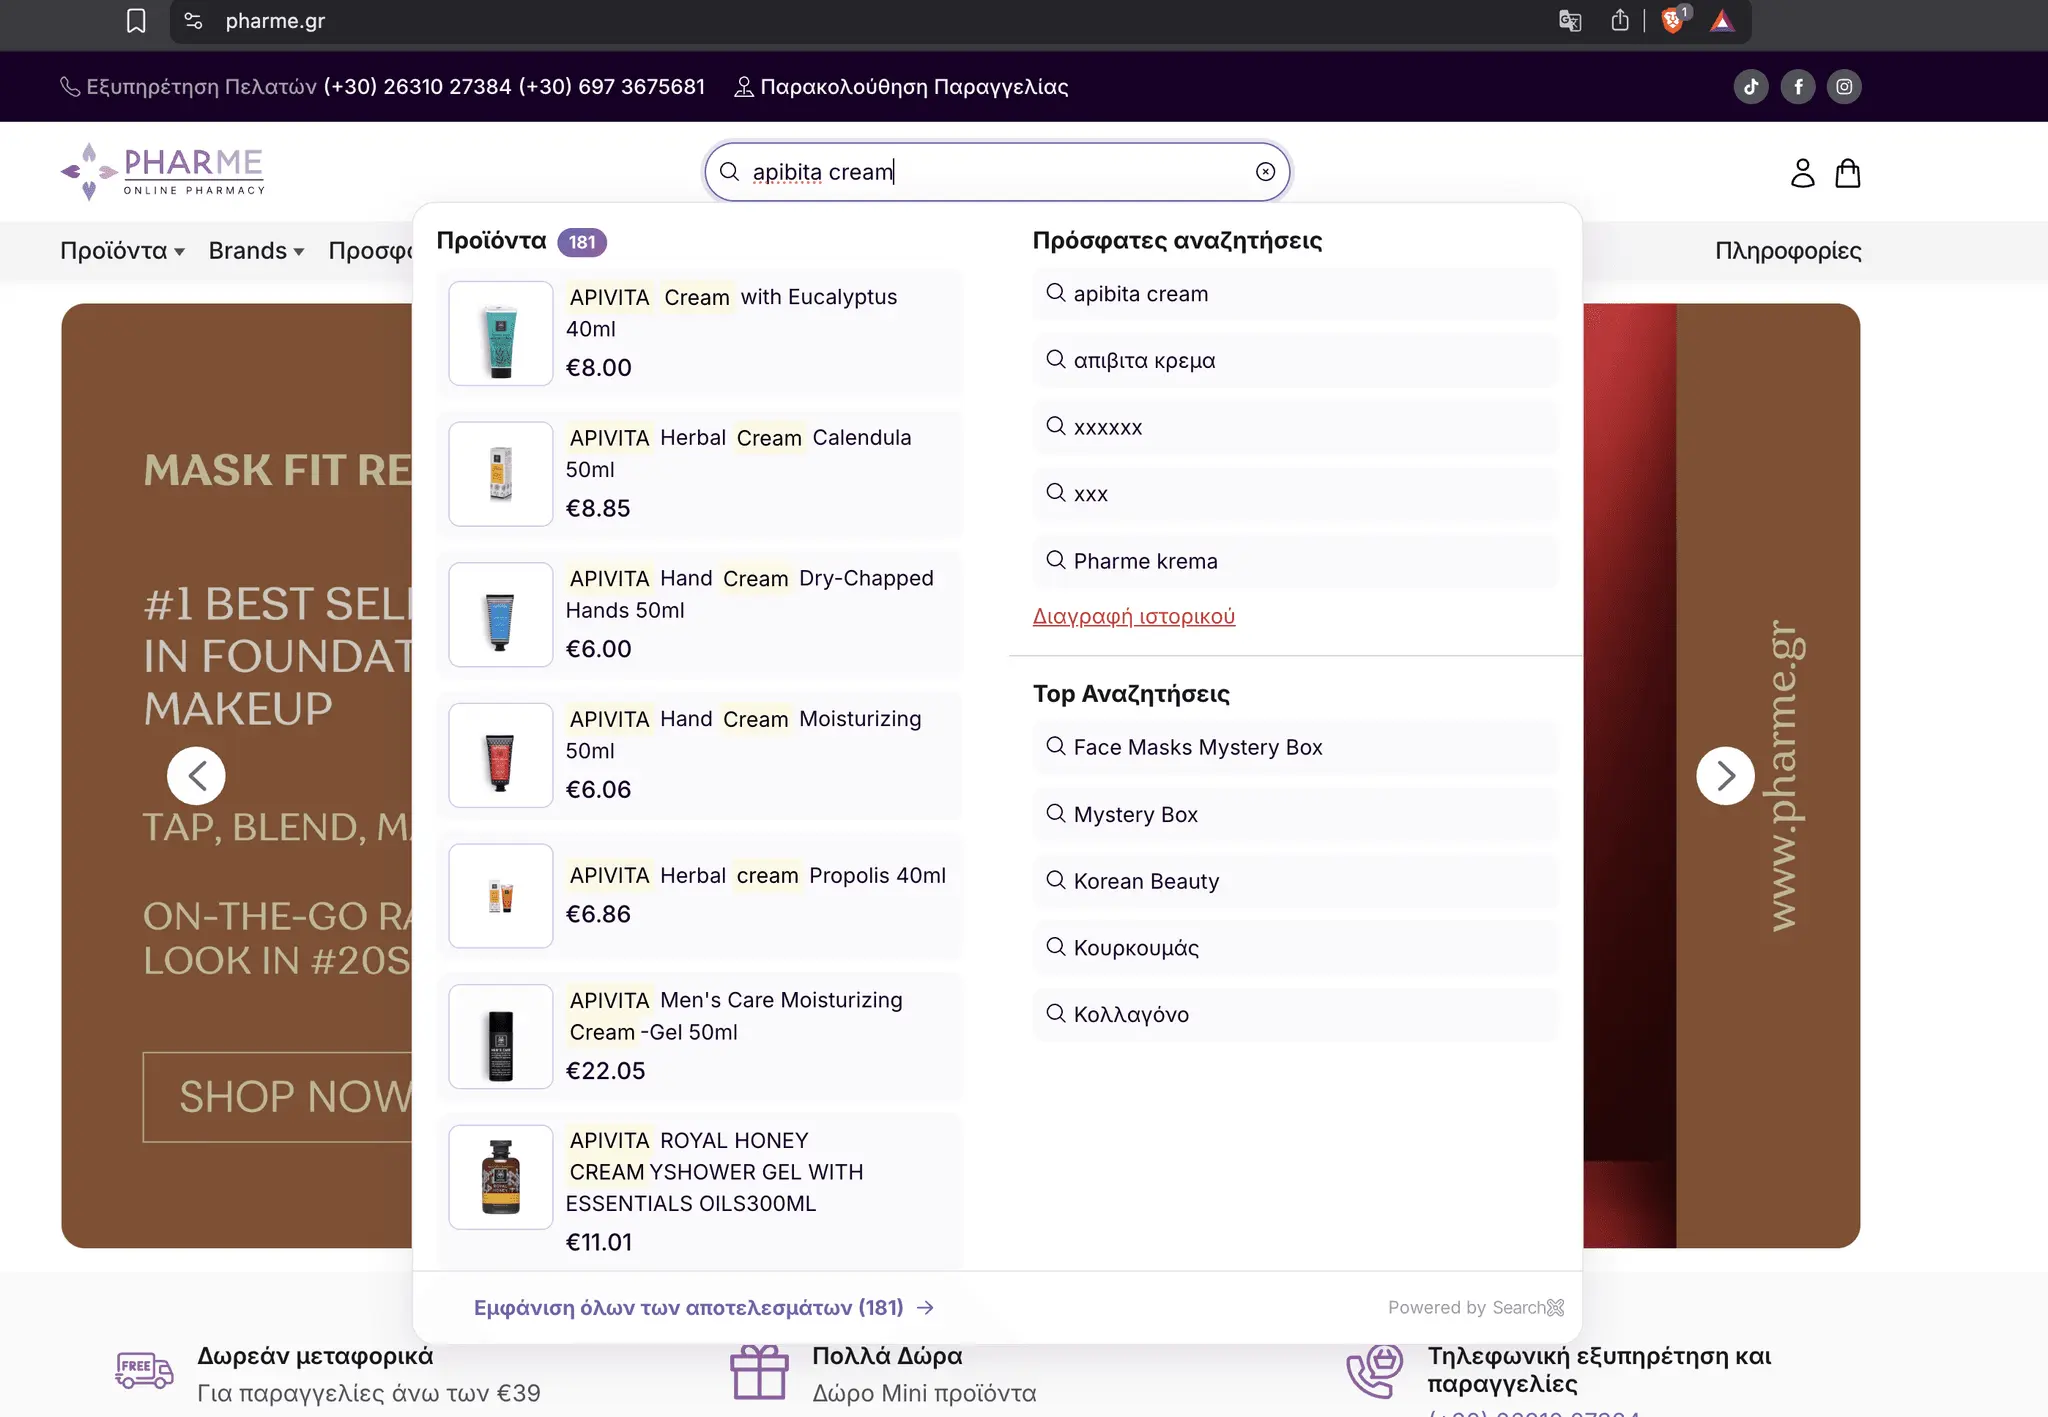This screenshot has height=1417, width=2048.
Task: Go to next slide with right arrow
Action: pyautogui.click(x=1725, y=775)
